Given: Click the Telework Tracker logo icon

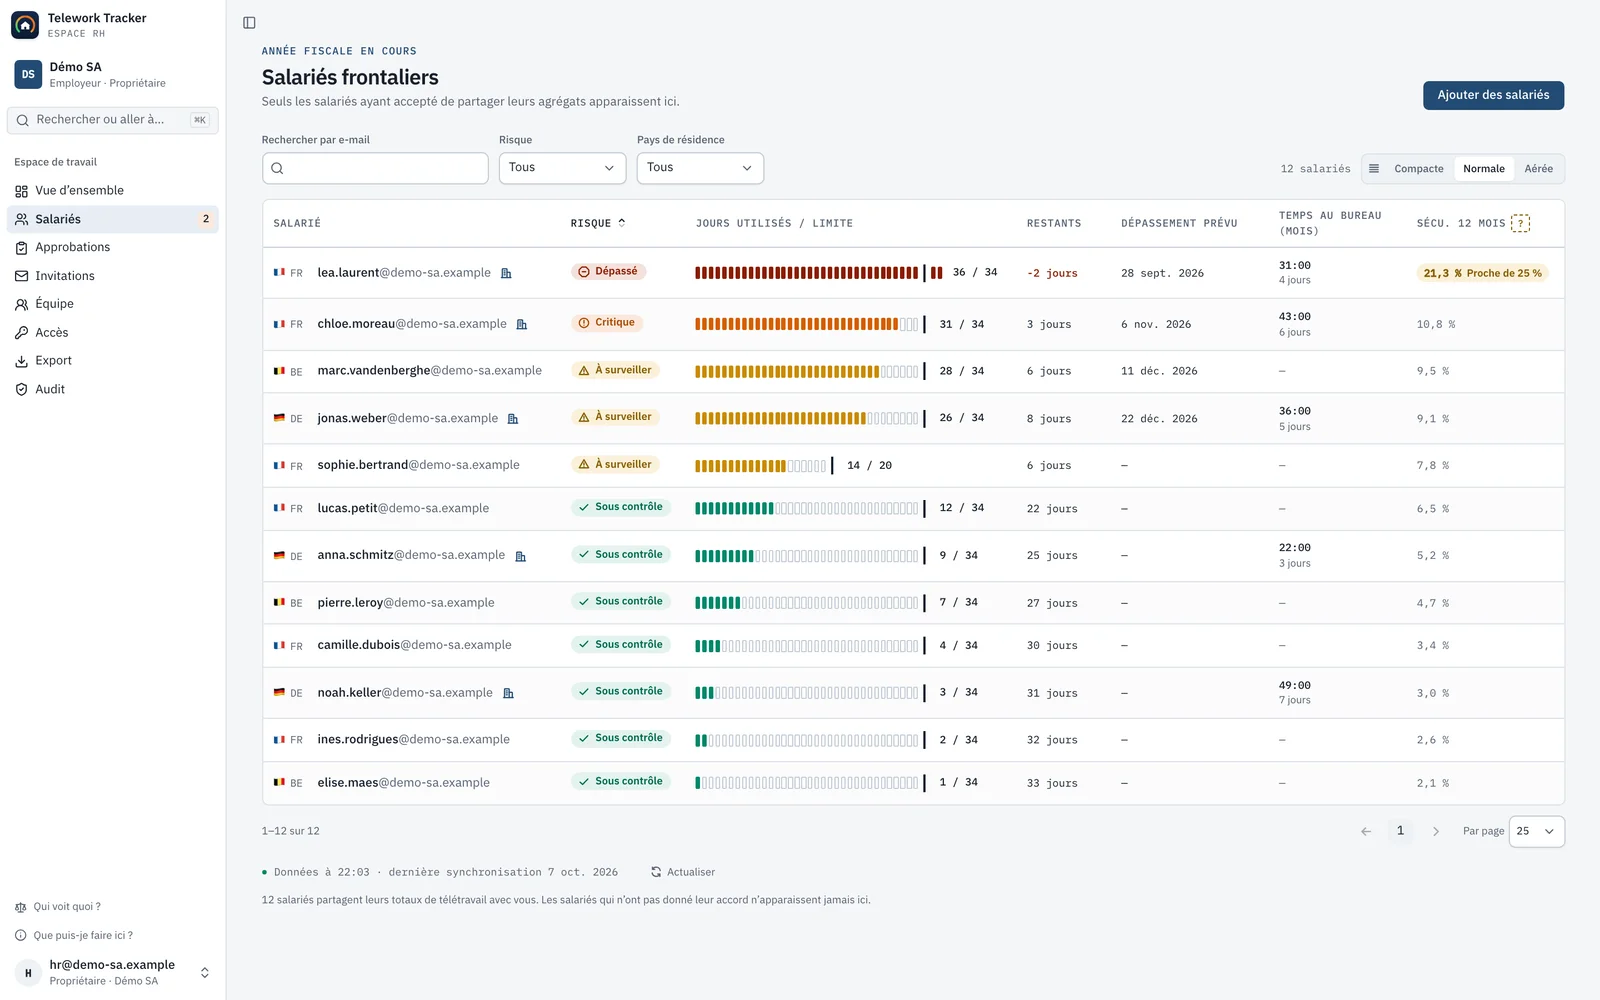Looking at the screenshot, I should (25, 25).
